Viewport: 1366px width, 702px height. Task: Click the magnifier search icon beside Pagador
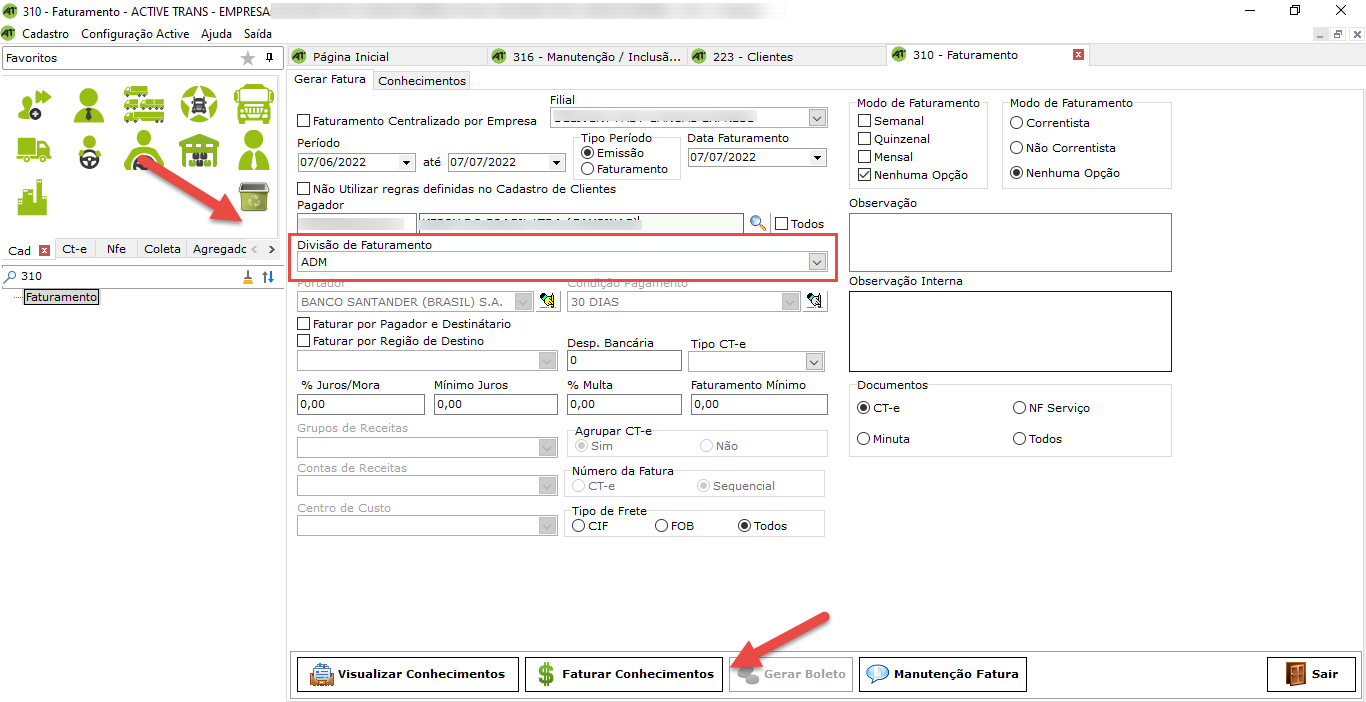tap(758, 224)
